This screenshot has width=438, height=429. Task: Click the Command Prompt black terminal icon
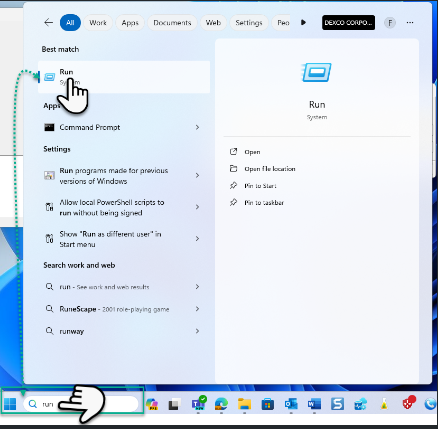click(x=49, y=127)
